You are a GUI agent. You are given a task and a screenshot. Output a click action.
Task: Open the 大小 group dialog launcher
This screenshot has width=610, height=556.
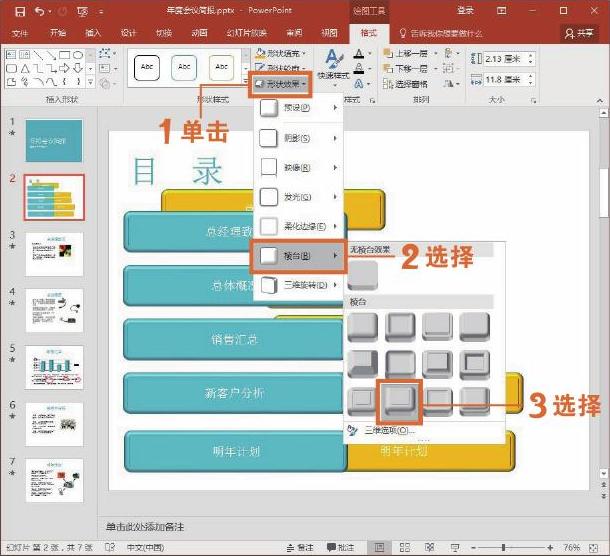pyautogui.click(x=533, y=100)
